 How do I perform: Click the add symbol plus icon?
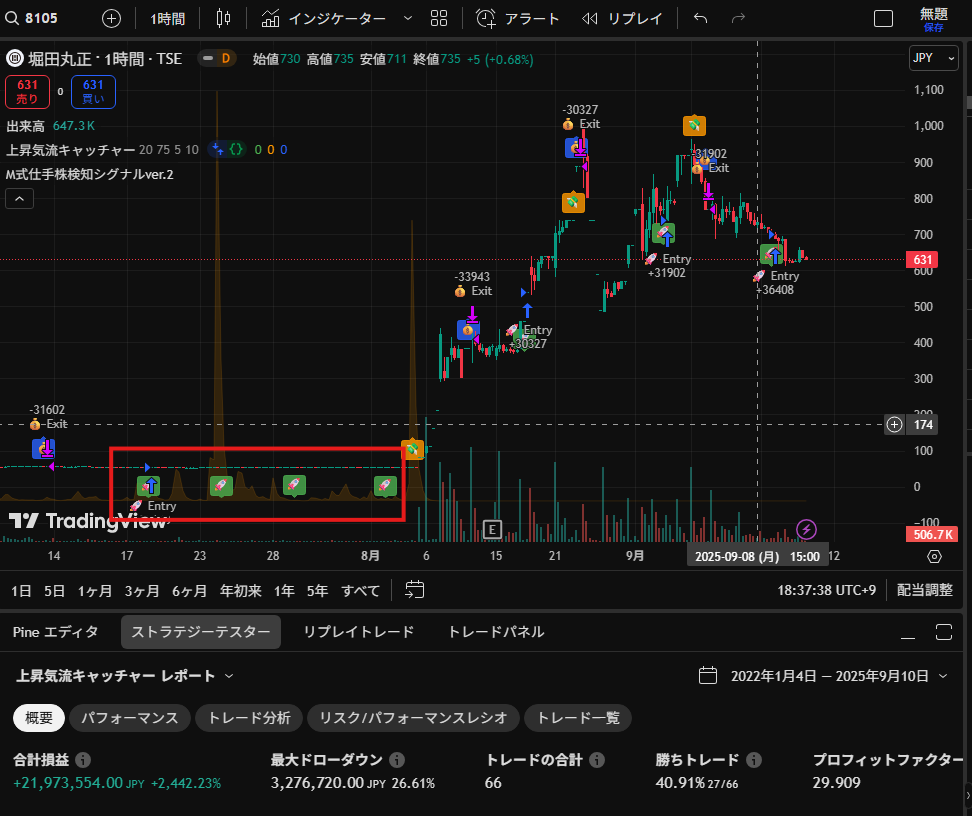[111, 19]
